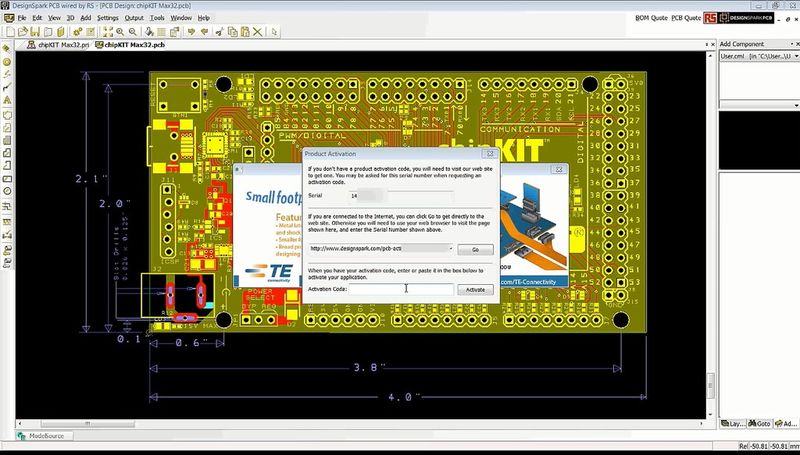Click the Activation Code input field
The width and height of the screenshot is (800, 455).
pos(401,289)
